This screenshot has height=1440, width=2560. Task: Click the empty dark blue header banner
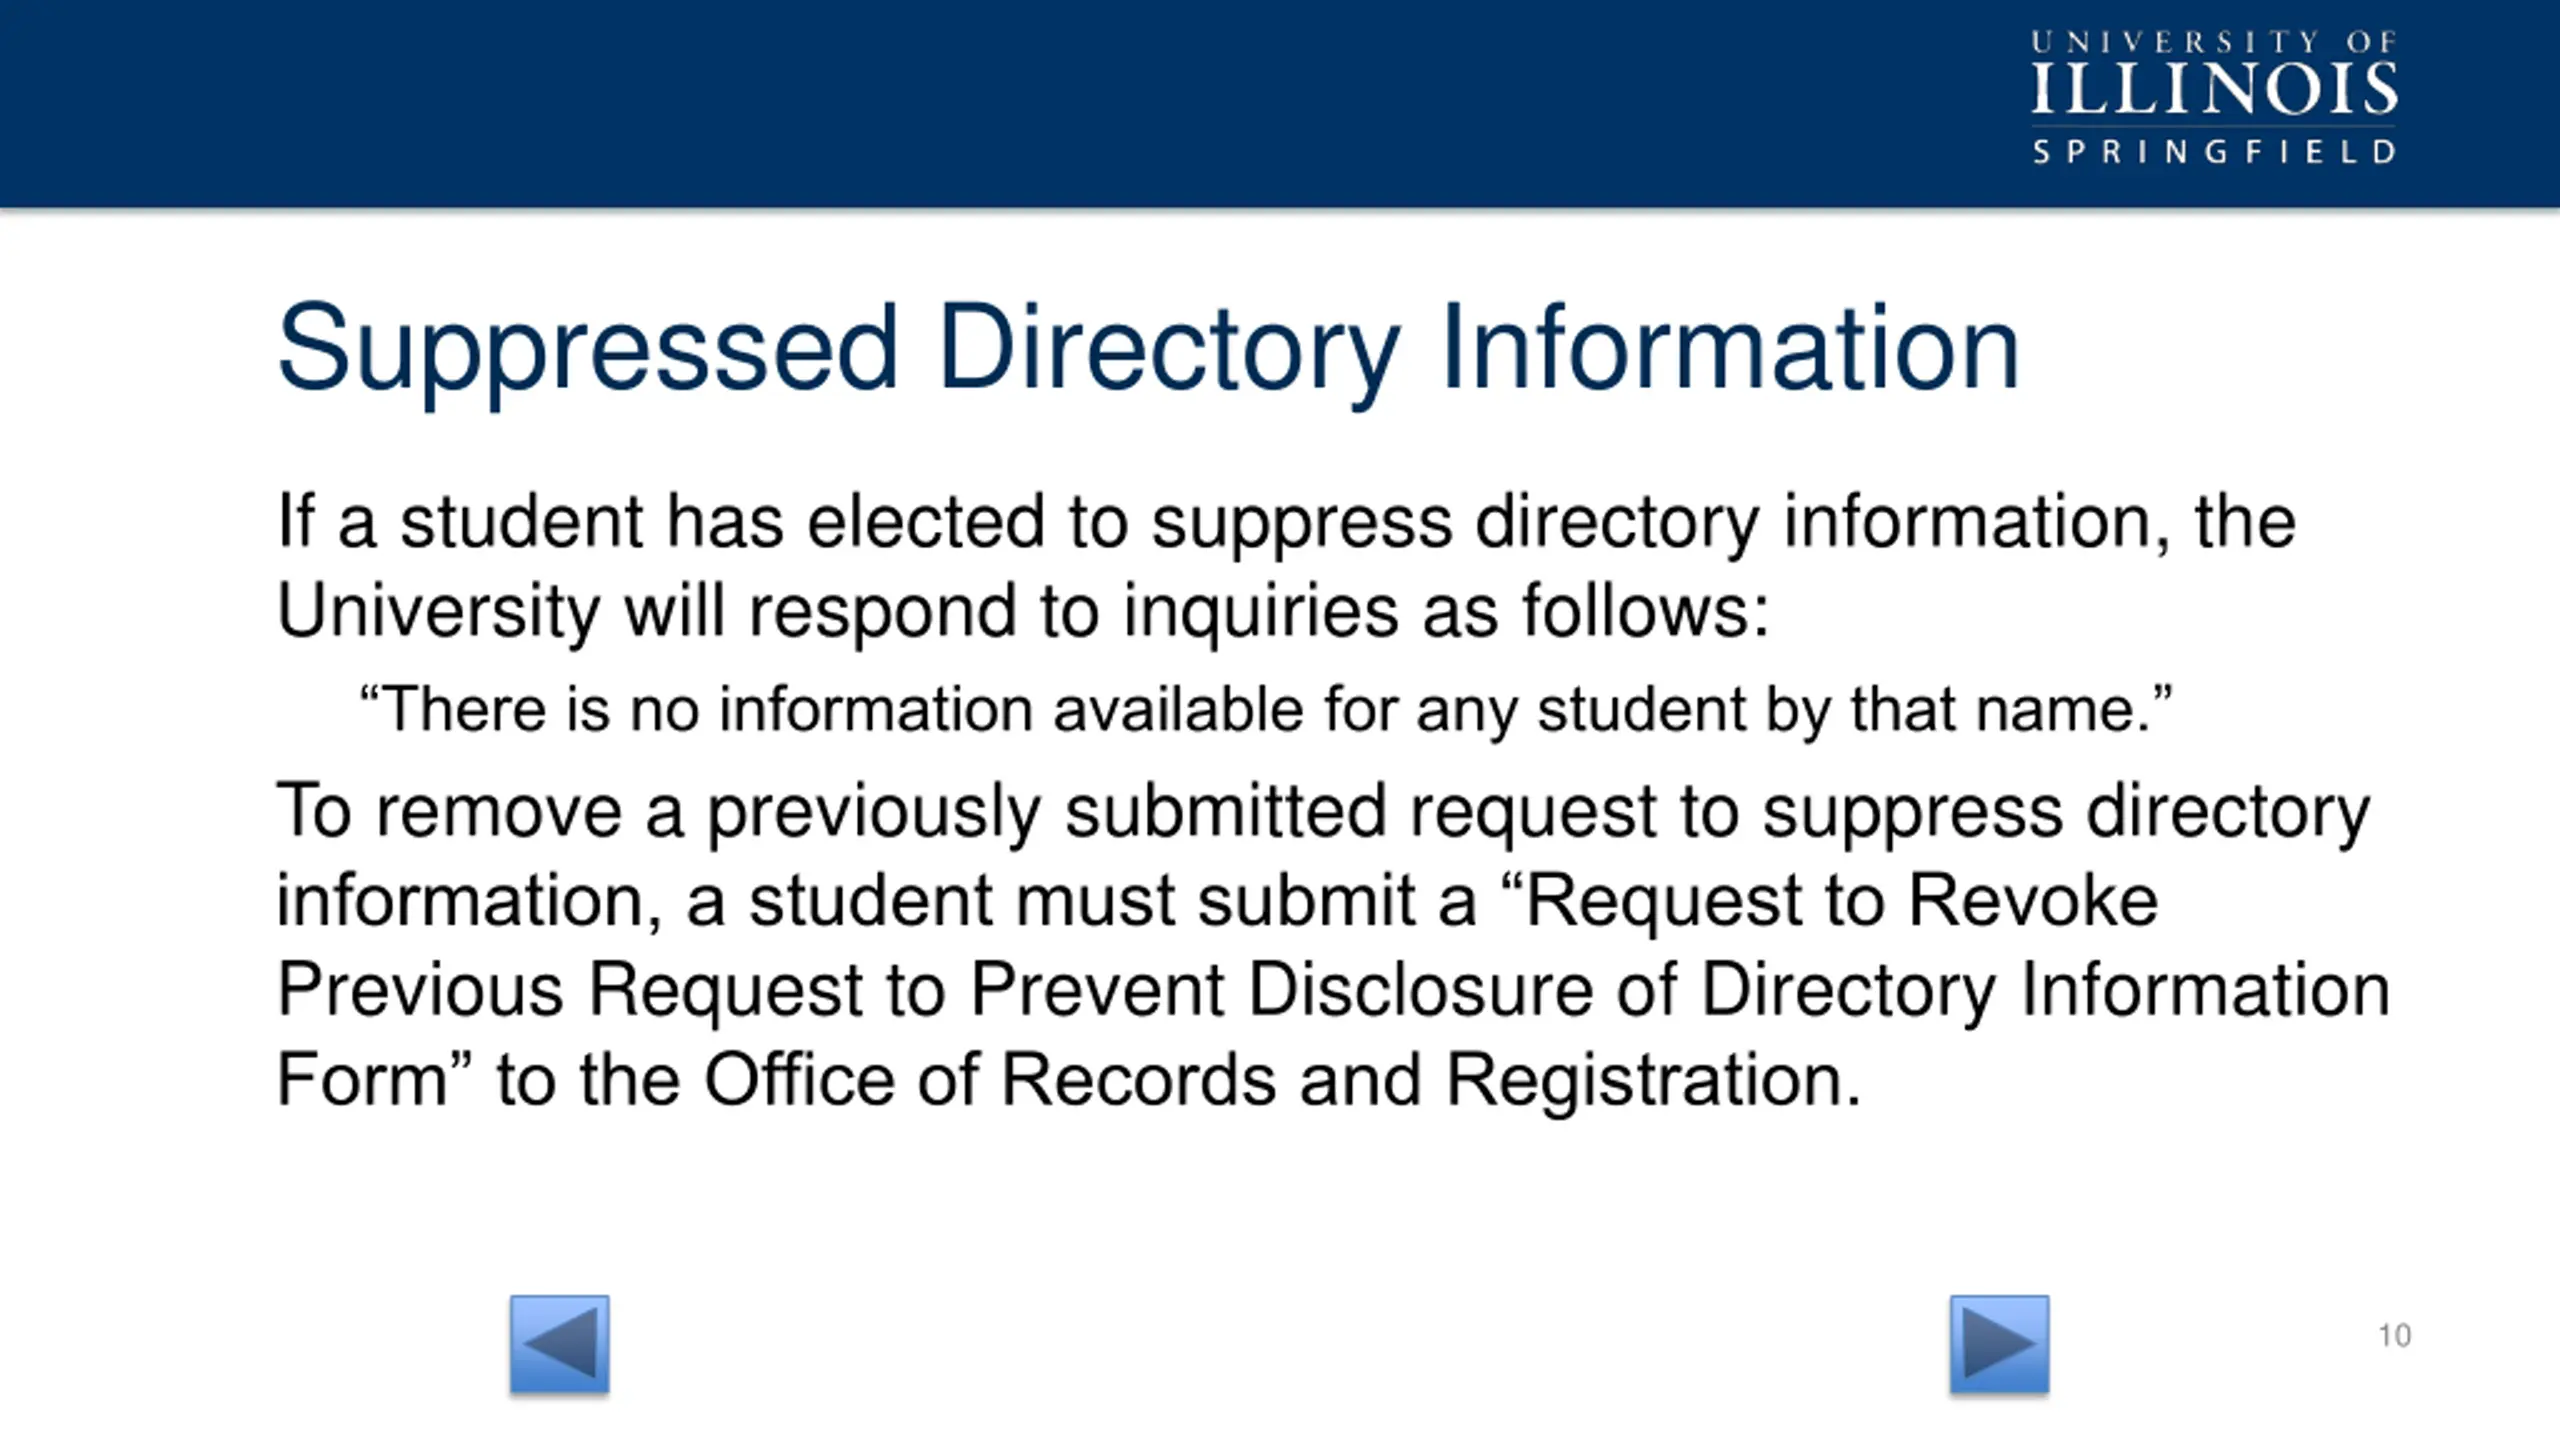pyautogui.click(x=1000, y=102)
